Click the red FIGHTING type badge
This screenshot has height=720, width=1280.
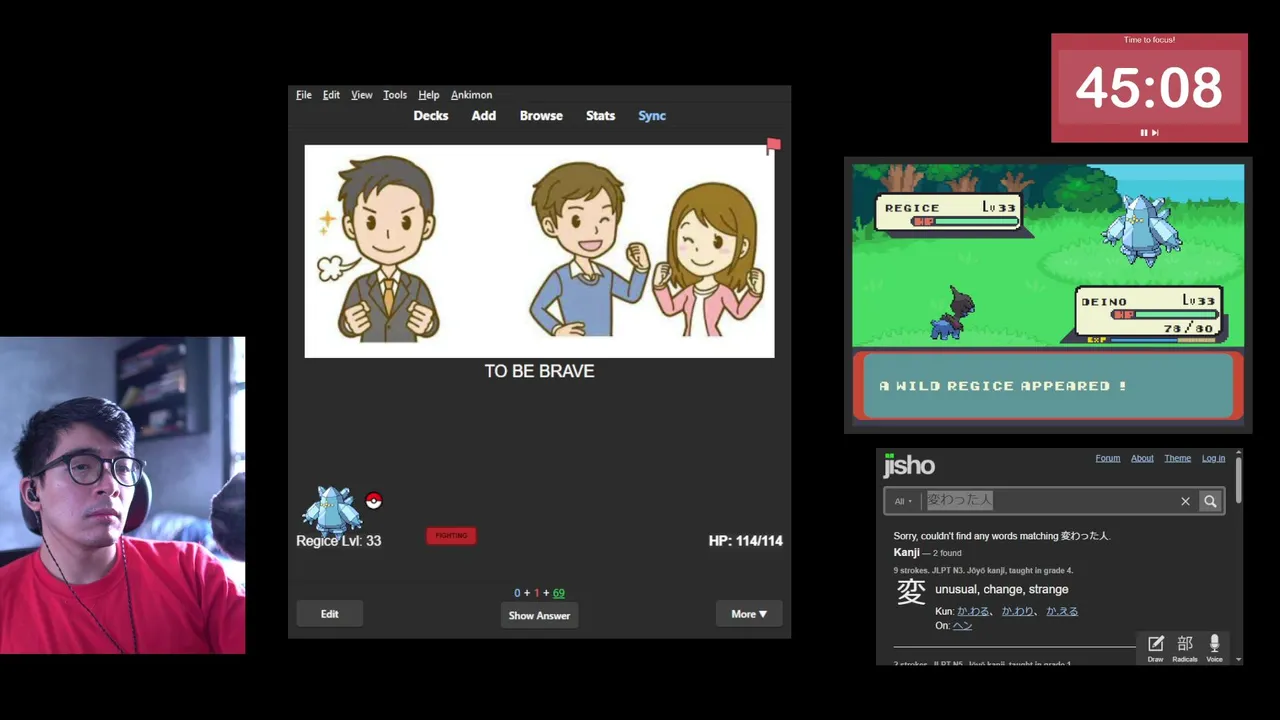tap(451, 536)
